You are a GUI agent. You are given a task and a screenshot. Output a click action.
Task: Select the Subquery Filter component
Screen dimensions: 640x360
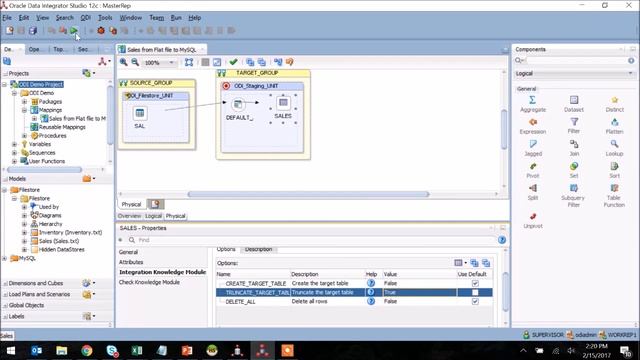point(573,196)
